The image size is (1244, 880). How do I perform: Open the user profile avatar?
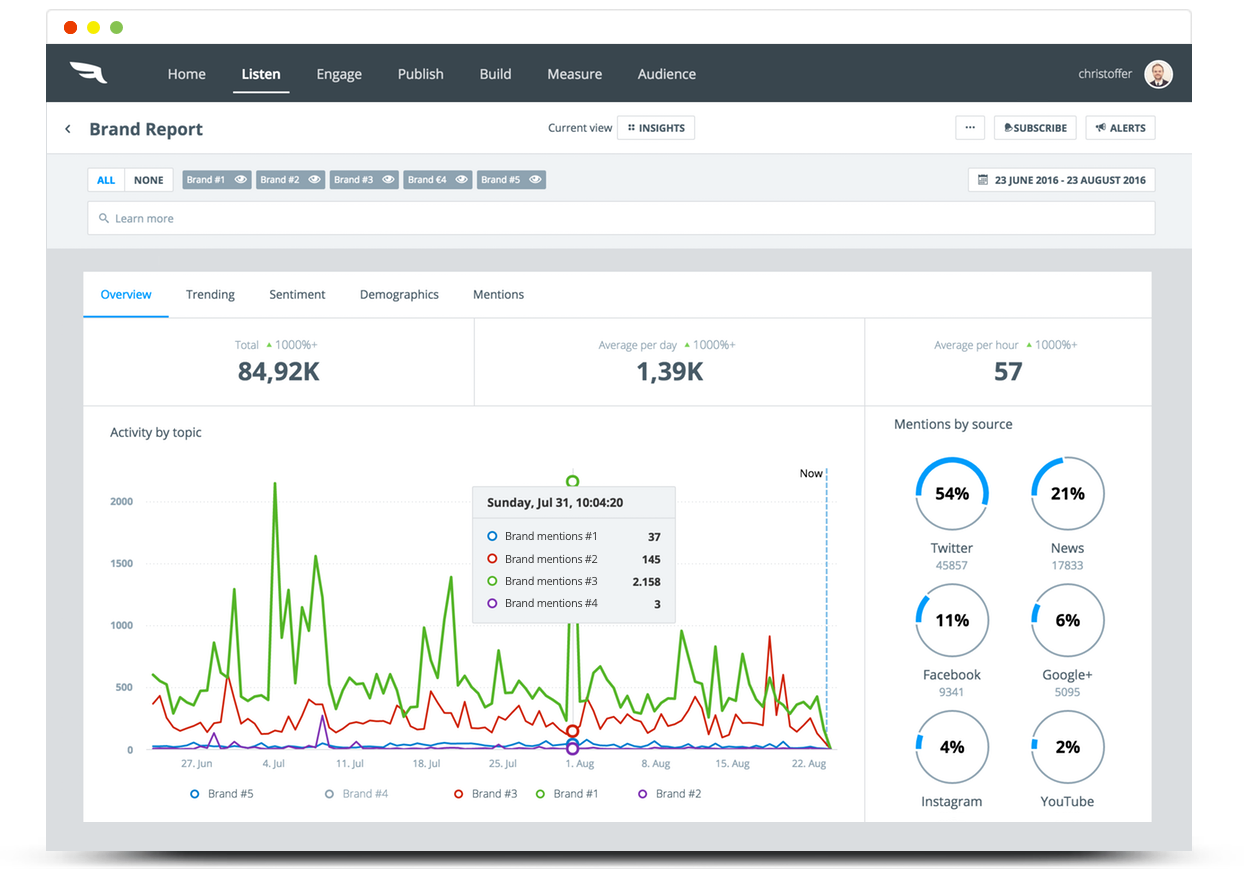1158,74
